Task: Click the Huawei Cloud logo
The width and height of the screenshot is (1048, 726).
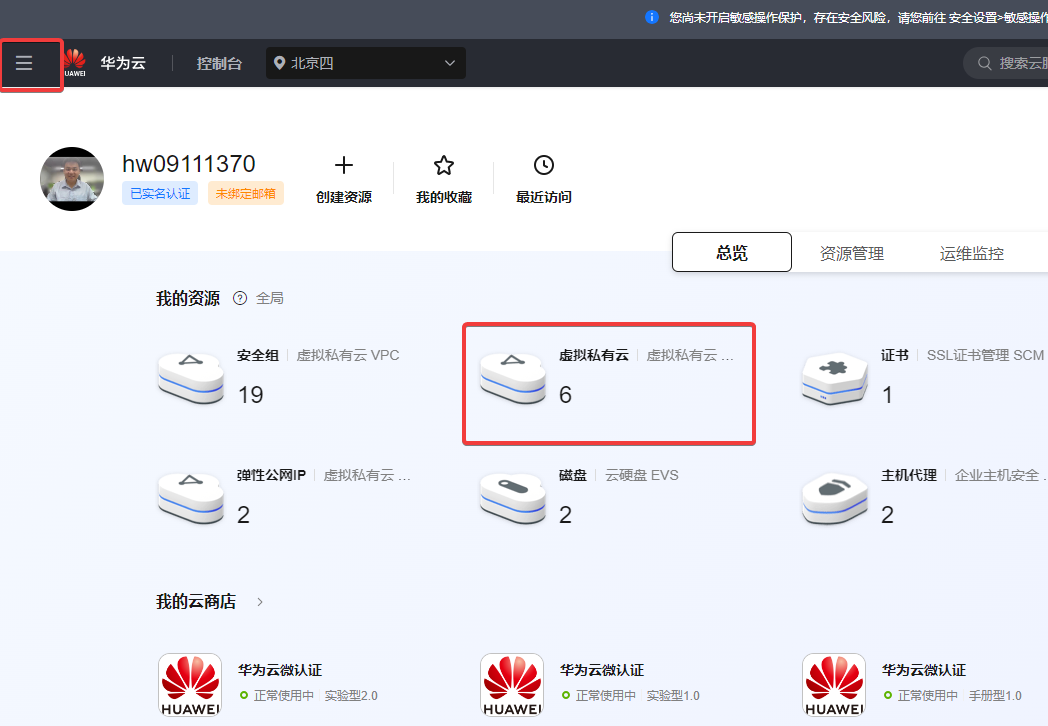Action: click(75, 63)
